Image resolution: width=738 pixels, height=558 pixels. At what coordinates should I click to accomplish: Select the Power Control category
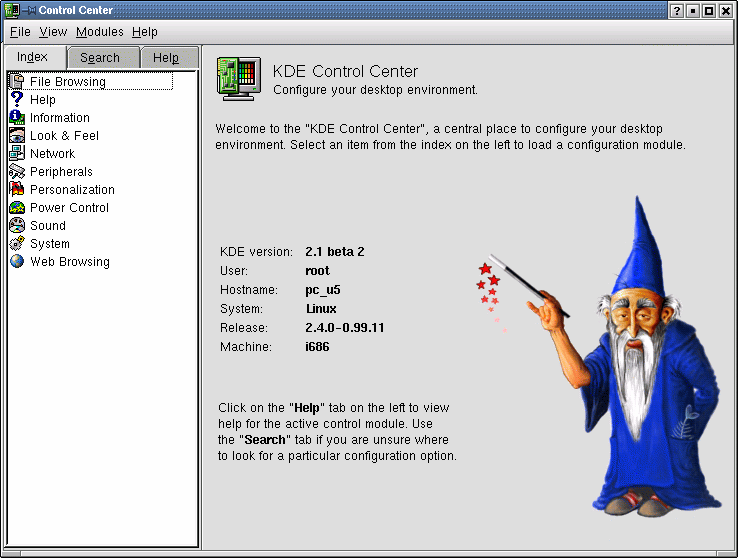[69, 207]
